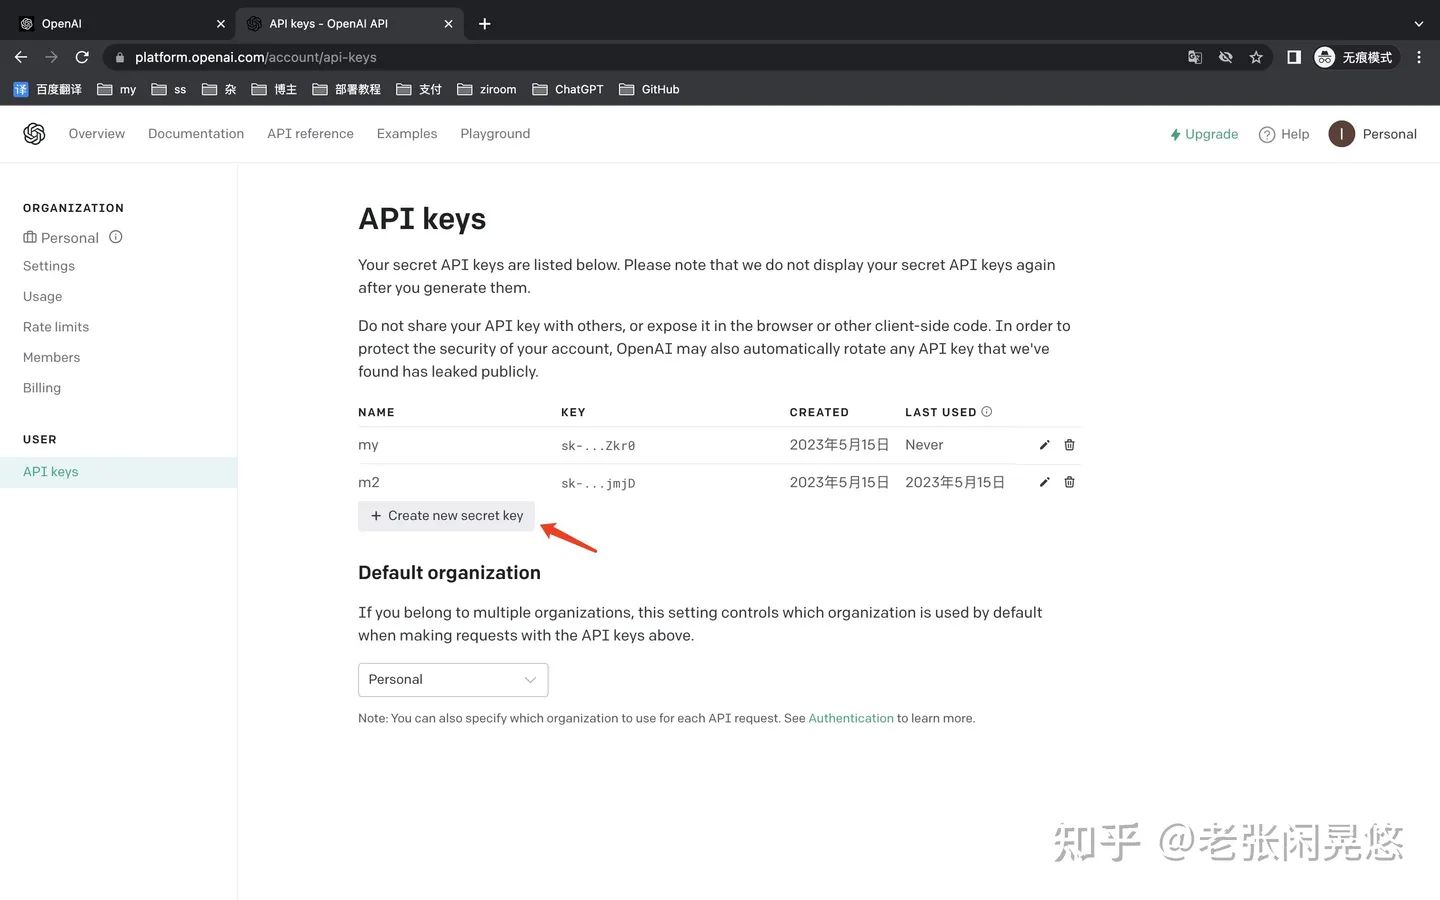Select Playground in the top navigation
The image size is (1440, 900).
point(495,133)
